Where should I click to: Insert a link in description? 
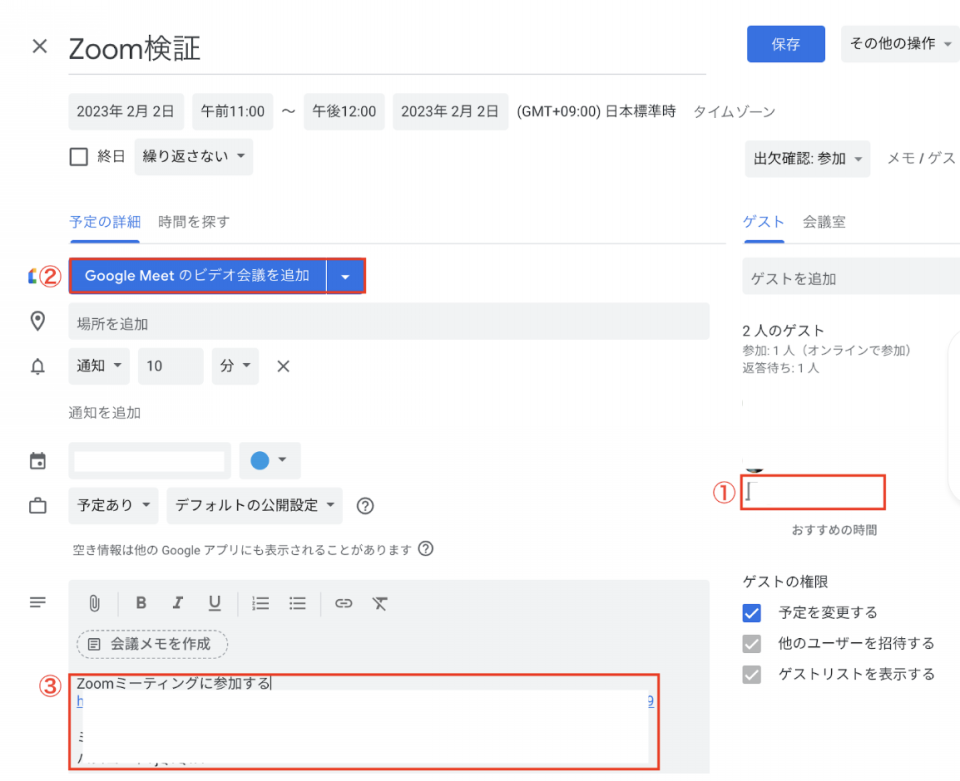[x=343, y=604]
